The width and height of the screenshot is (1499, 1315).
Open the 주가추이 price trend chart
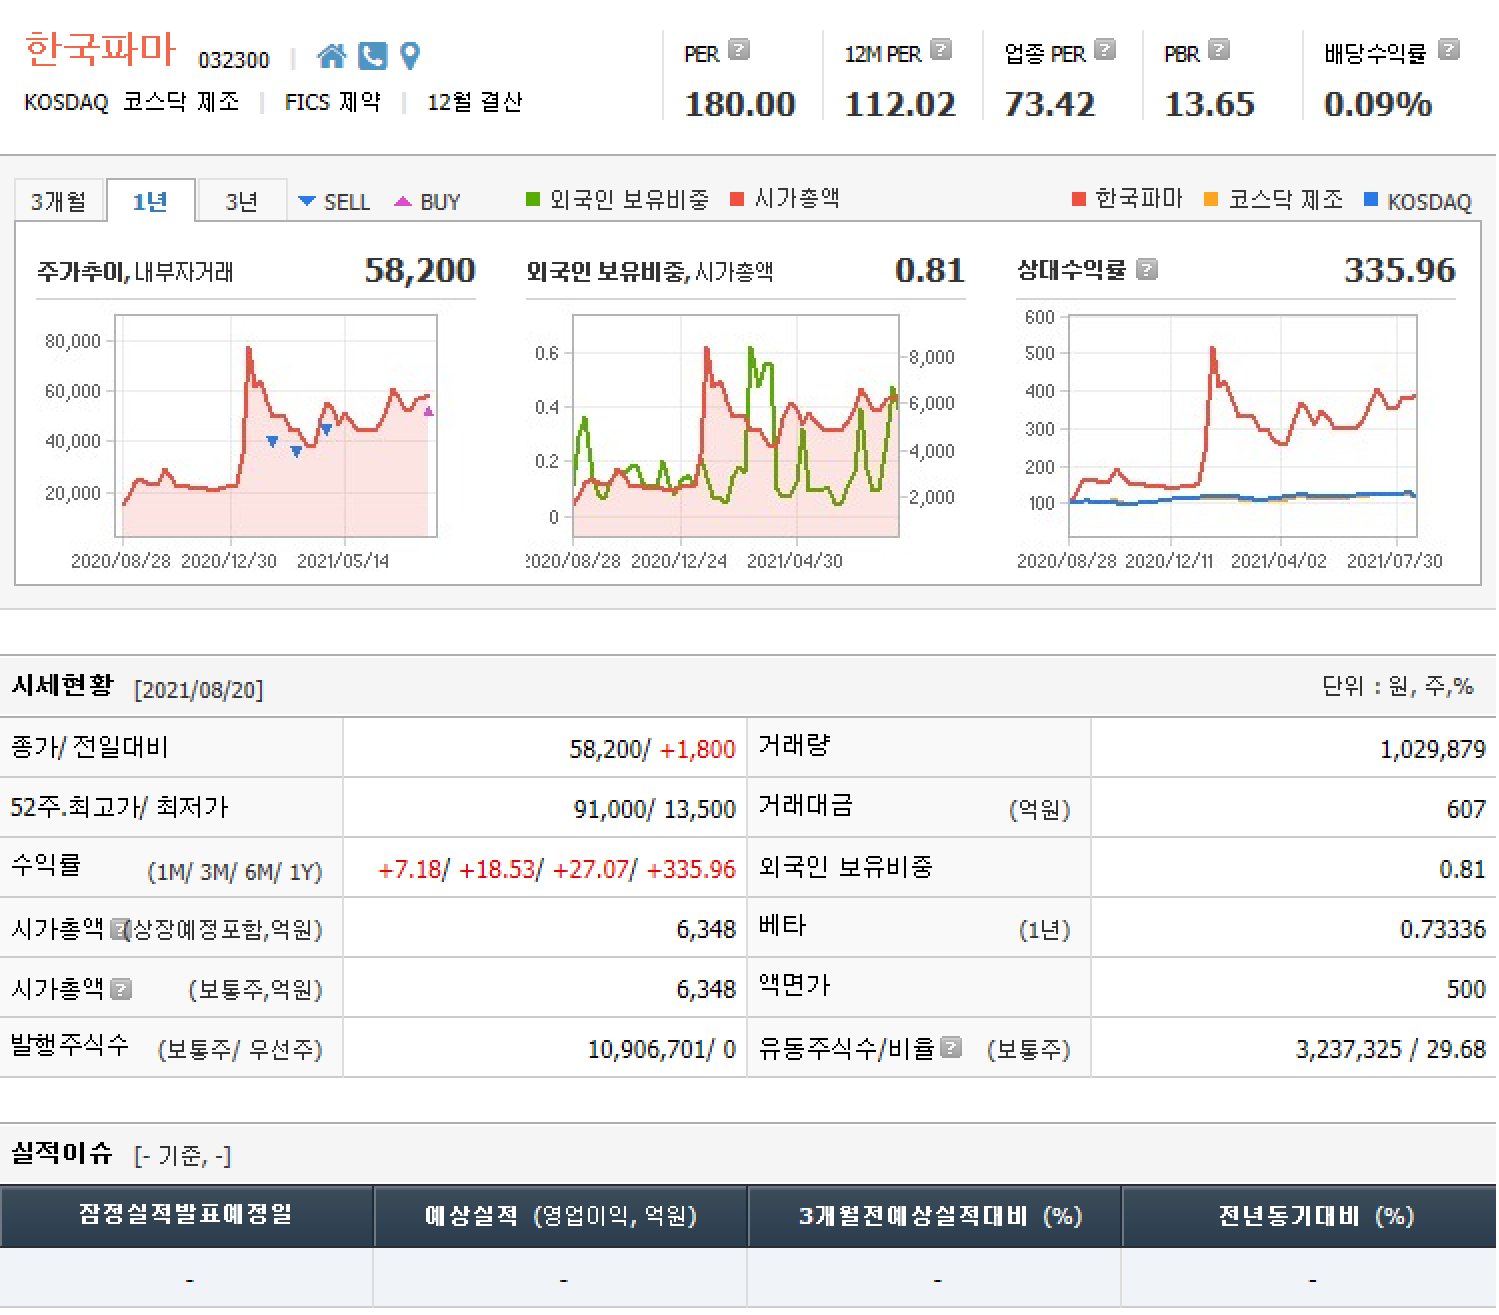(x=276, y=427)
